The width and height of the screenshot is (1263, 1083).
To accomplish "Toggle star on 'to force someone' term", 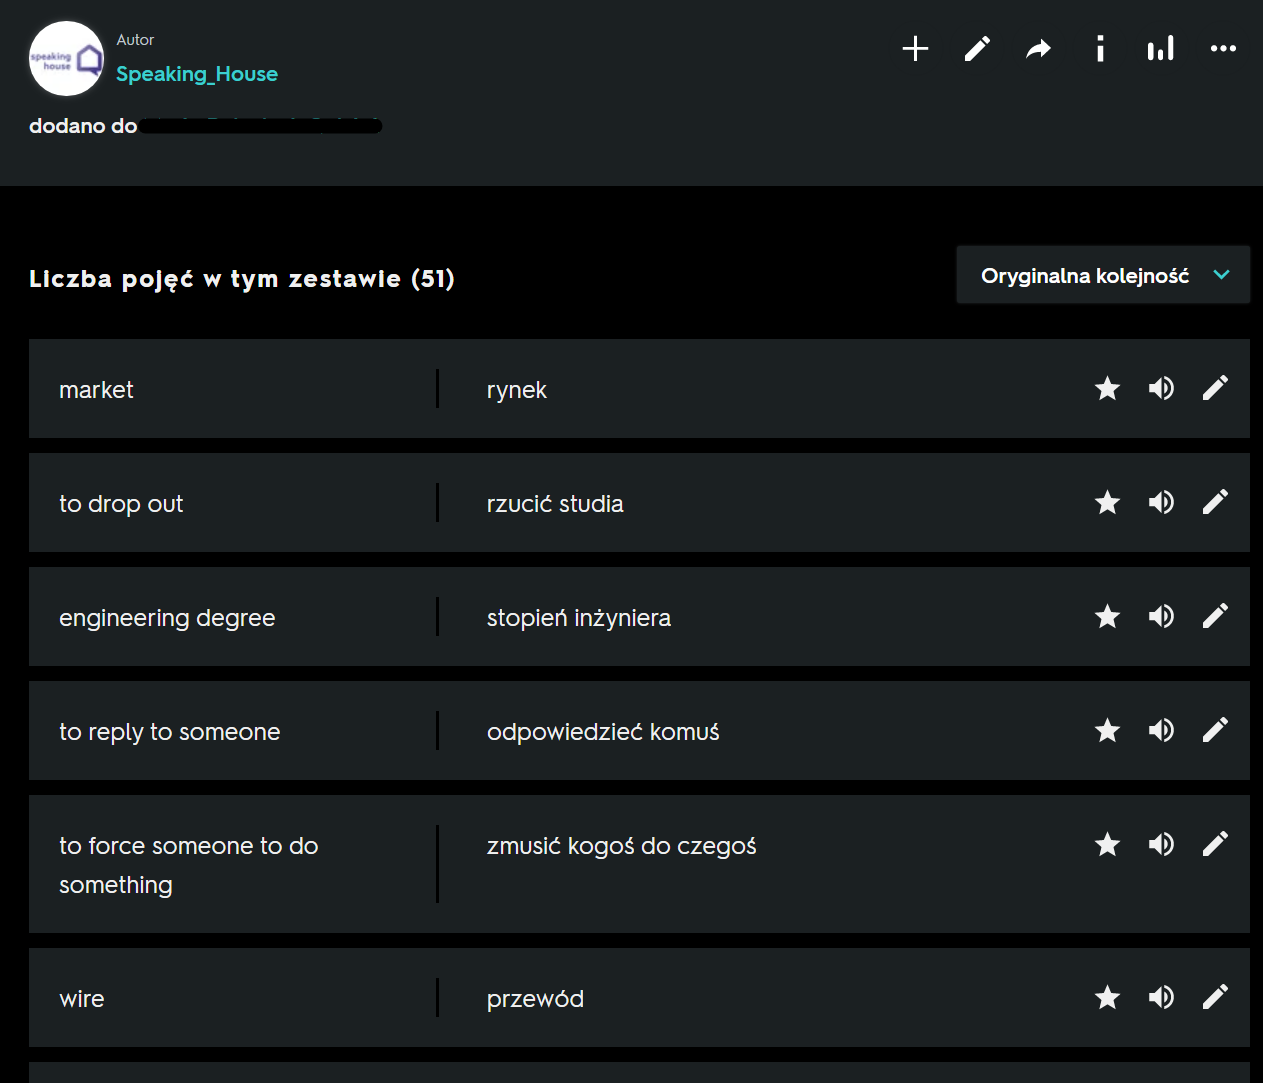I will click(x=1107, y=844).
